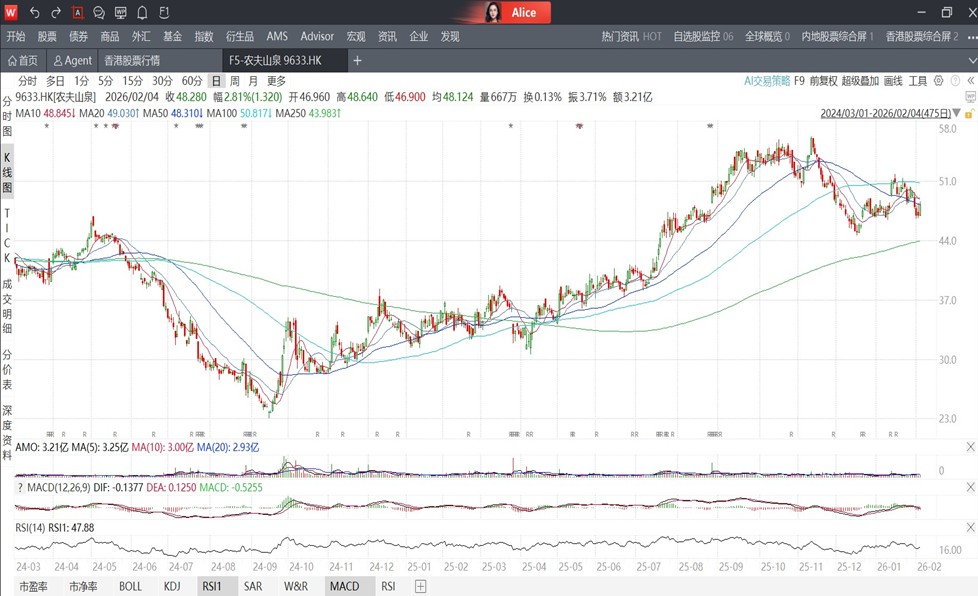This screenshot has height=596, width=978.
Task: Click the Alice assistant button
Action: click(513, 13)
